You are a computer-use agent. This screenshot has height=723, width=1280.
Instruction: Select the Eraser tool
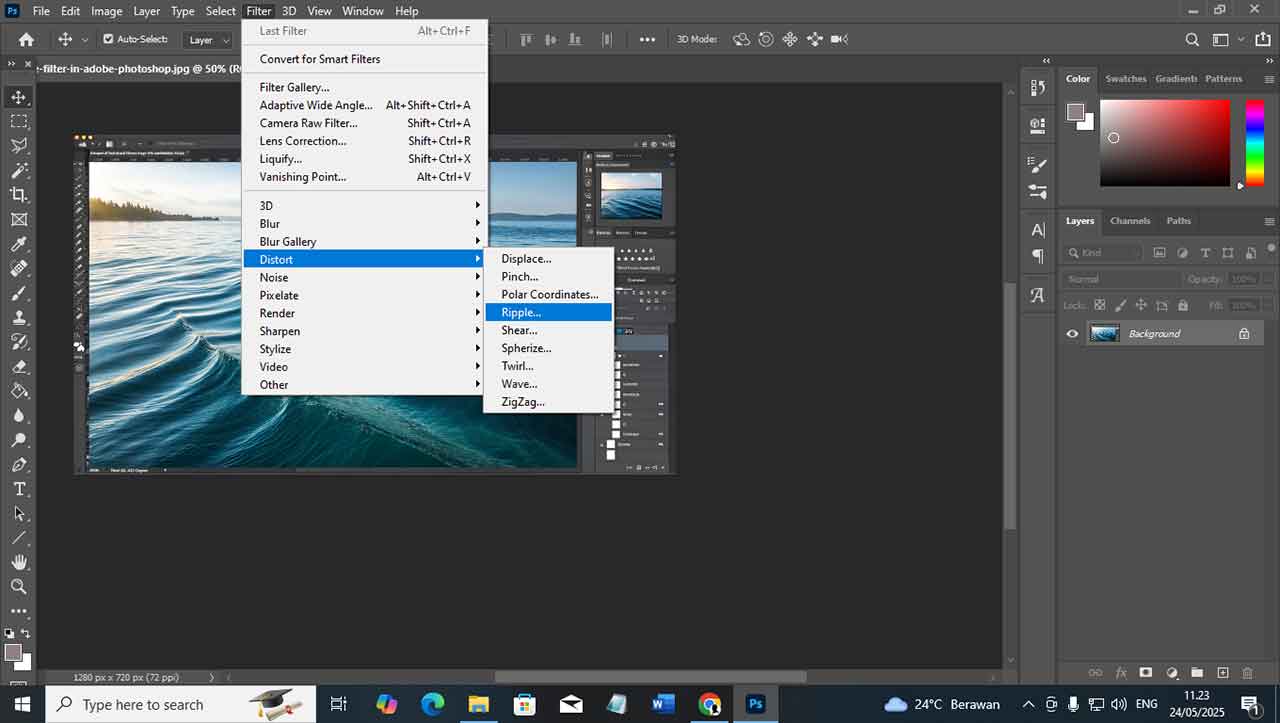click(x=18, y=366)
